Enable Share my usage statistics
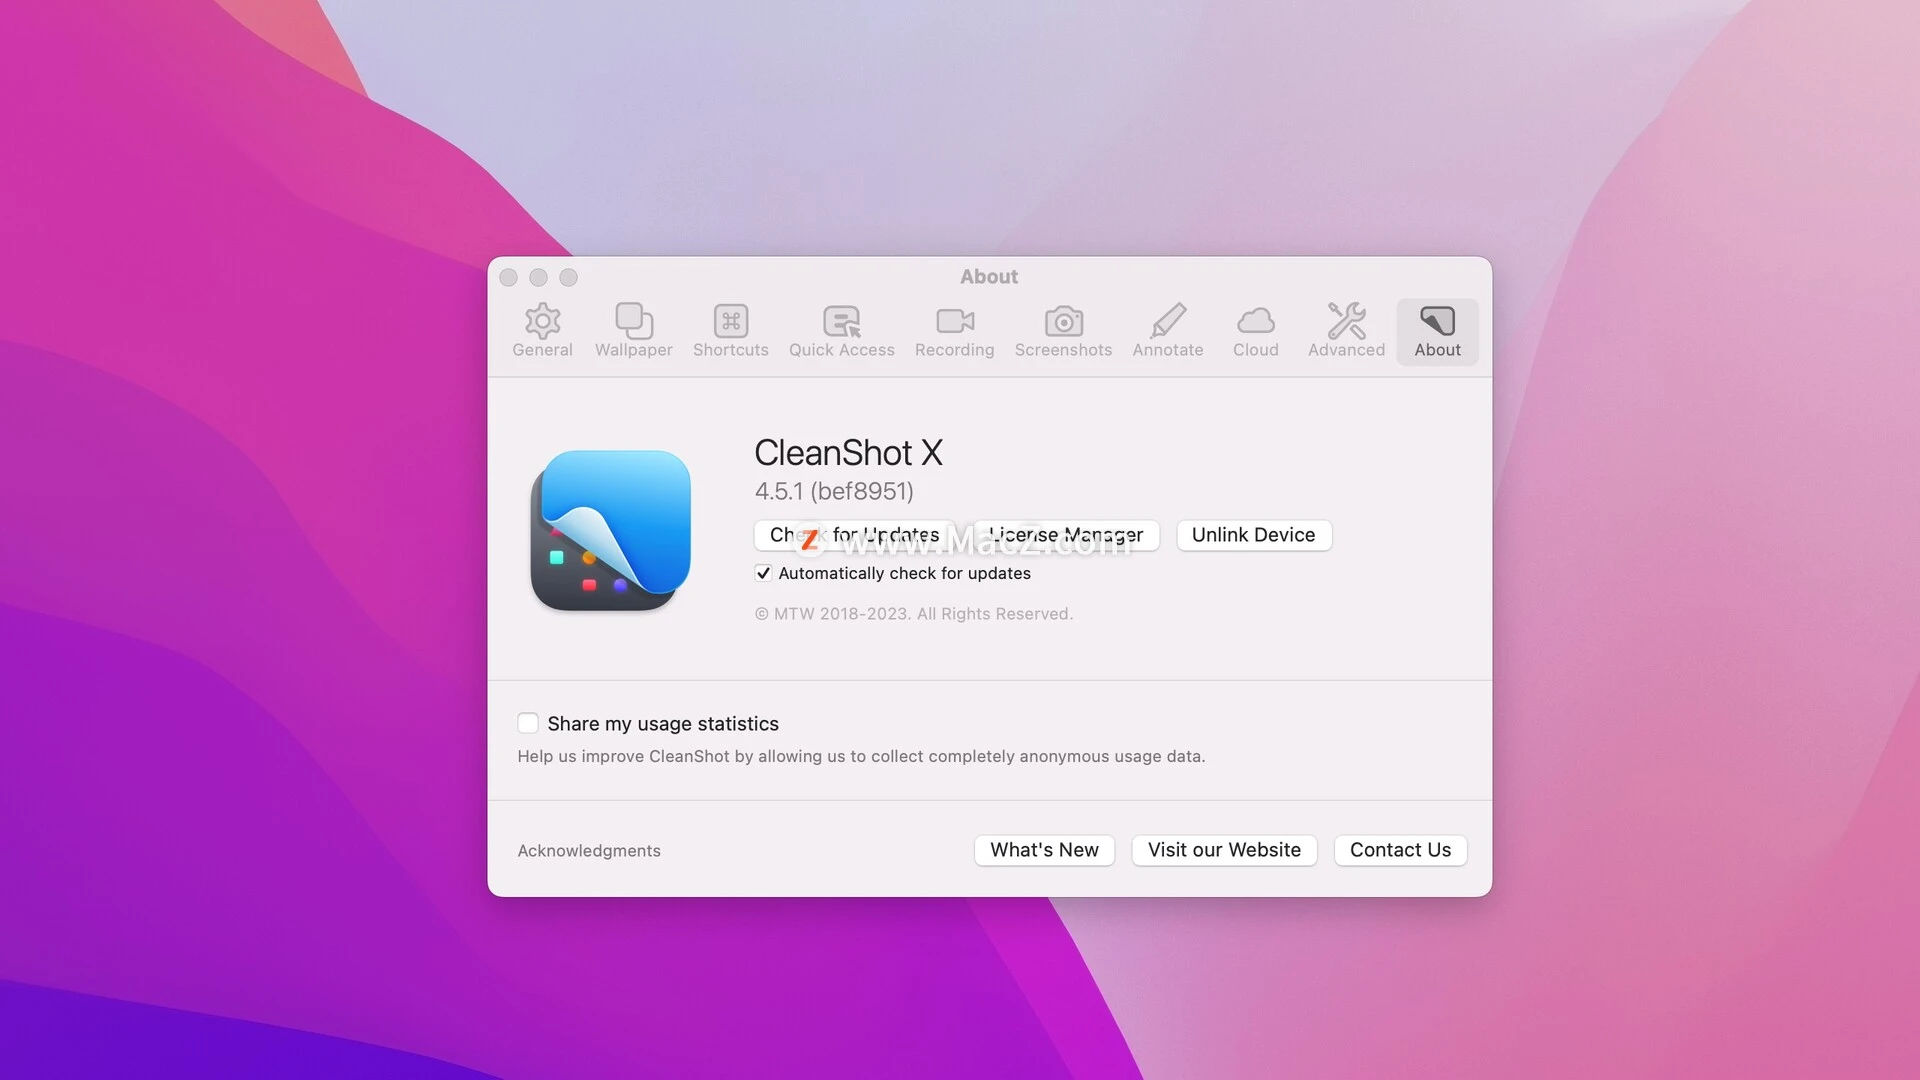The image size is (1920, 1080). coord(527,723)
